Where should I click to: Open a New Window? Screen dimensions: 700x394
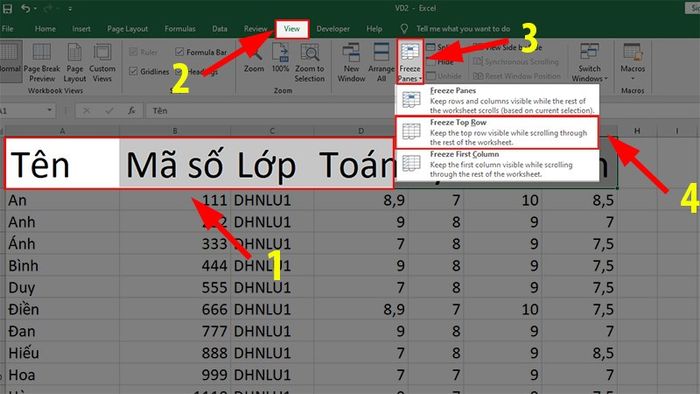coord(351,63)
